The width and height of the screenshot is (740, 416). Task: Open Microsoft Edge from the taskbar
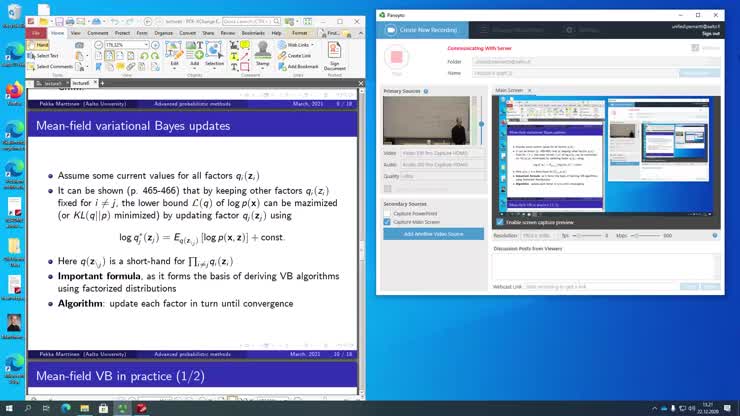pos(66,408)
